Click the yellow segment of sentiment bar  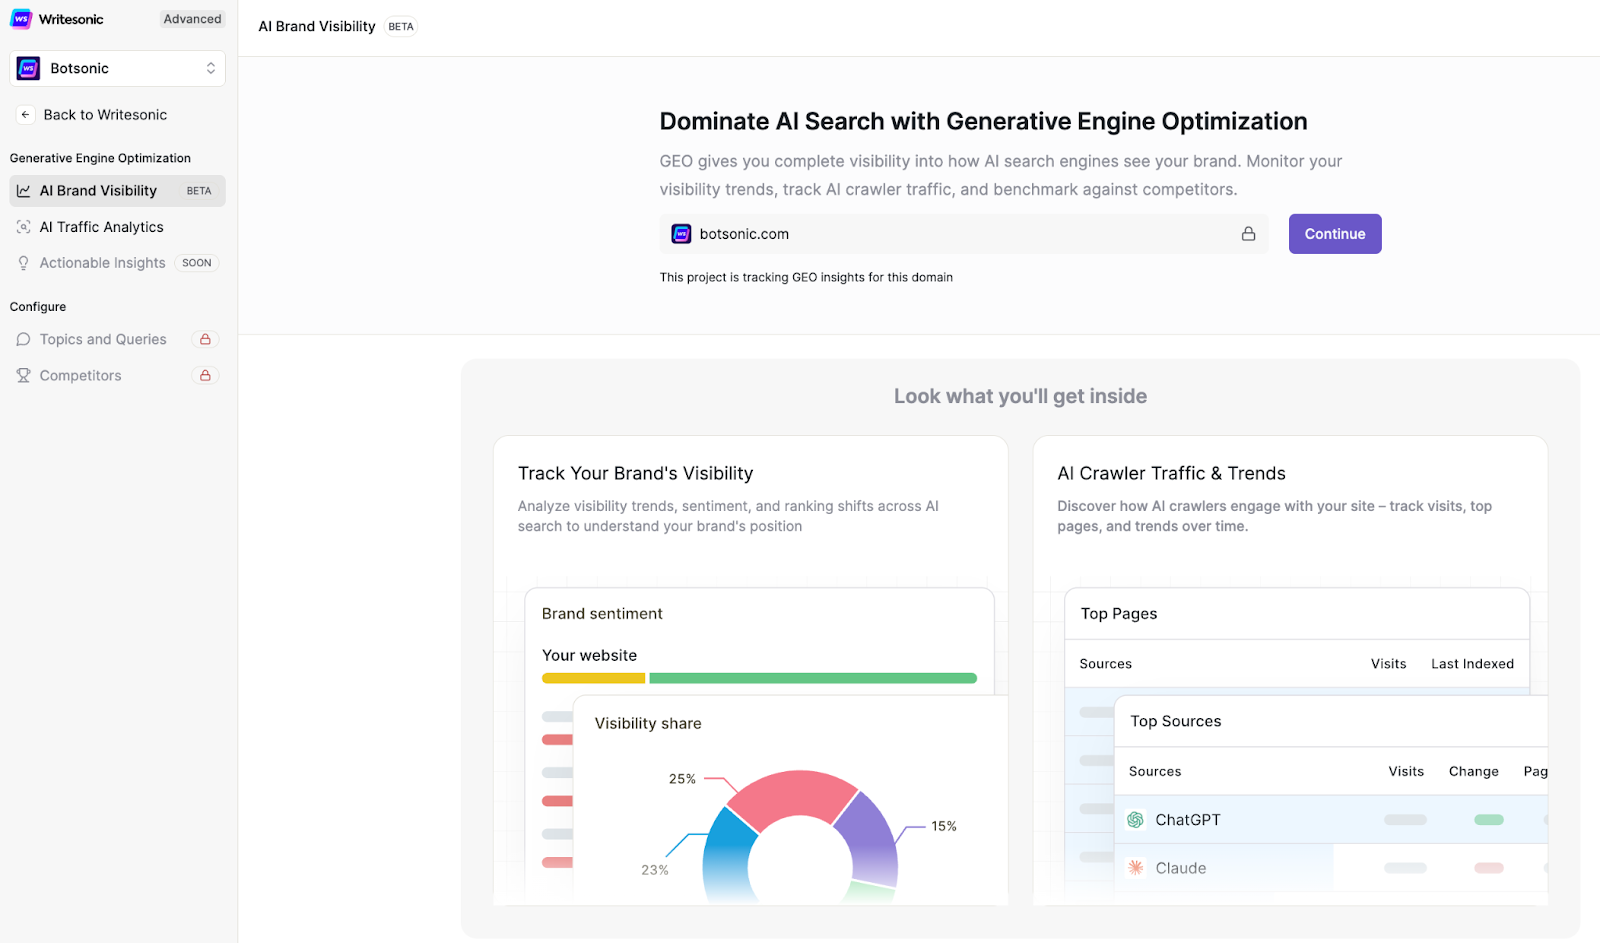point(594,678)
